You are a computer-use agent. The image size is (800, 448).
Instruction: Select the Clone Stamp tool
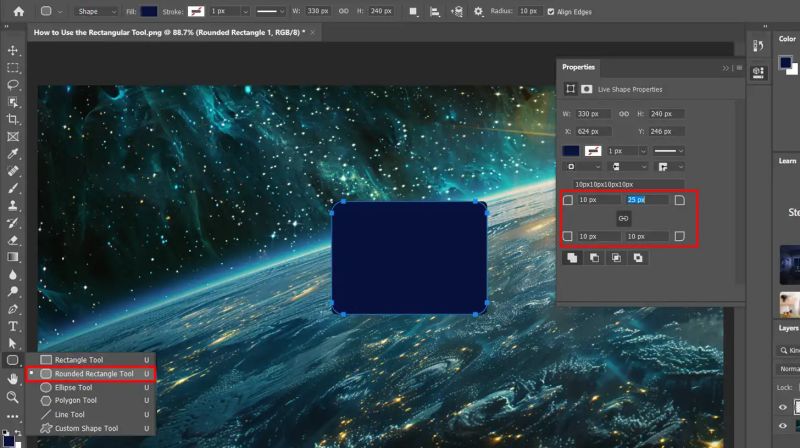point(13,206)
